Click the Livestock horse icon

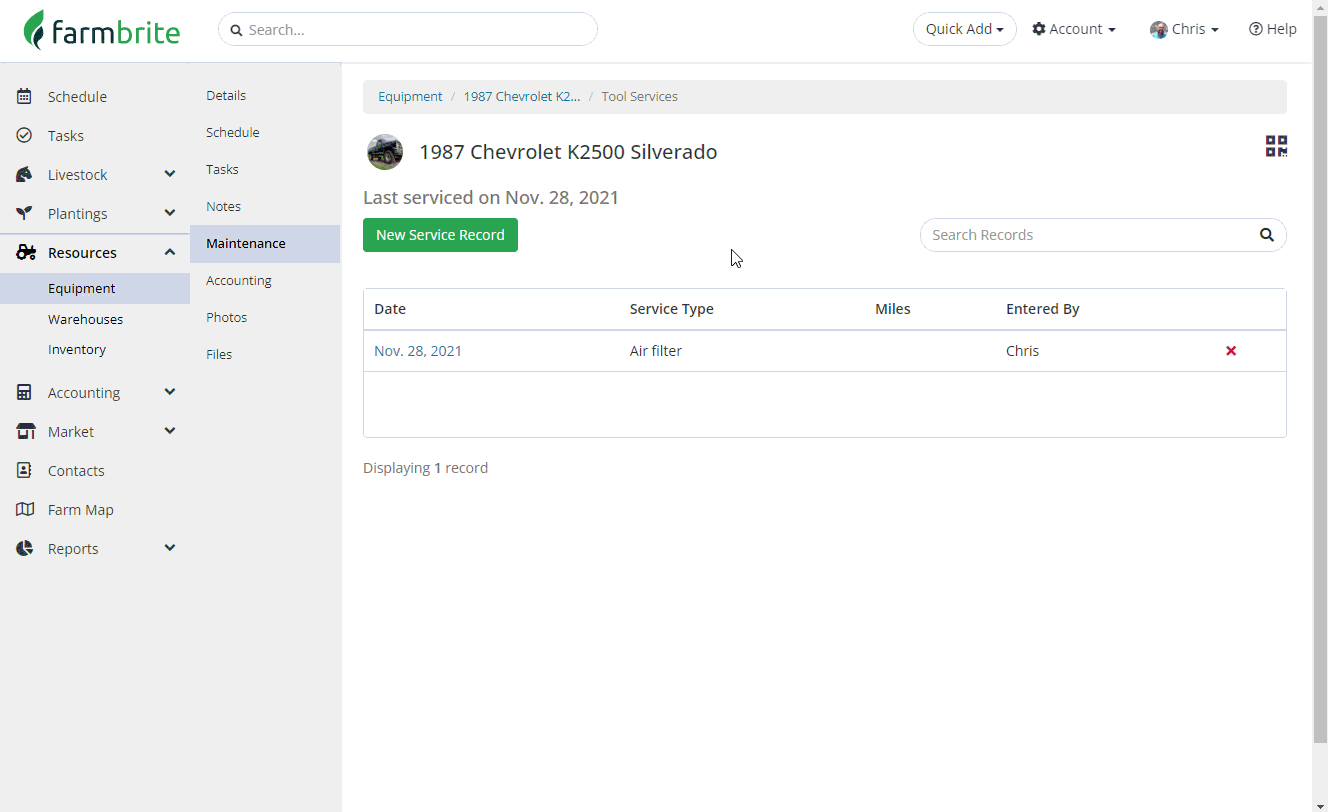point(24,175)
